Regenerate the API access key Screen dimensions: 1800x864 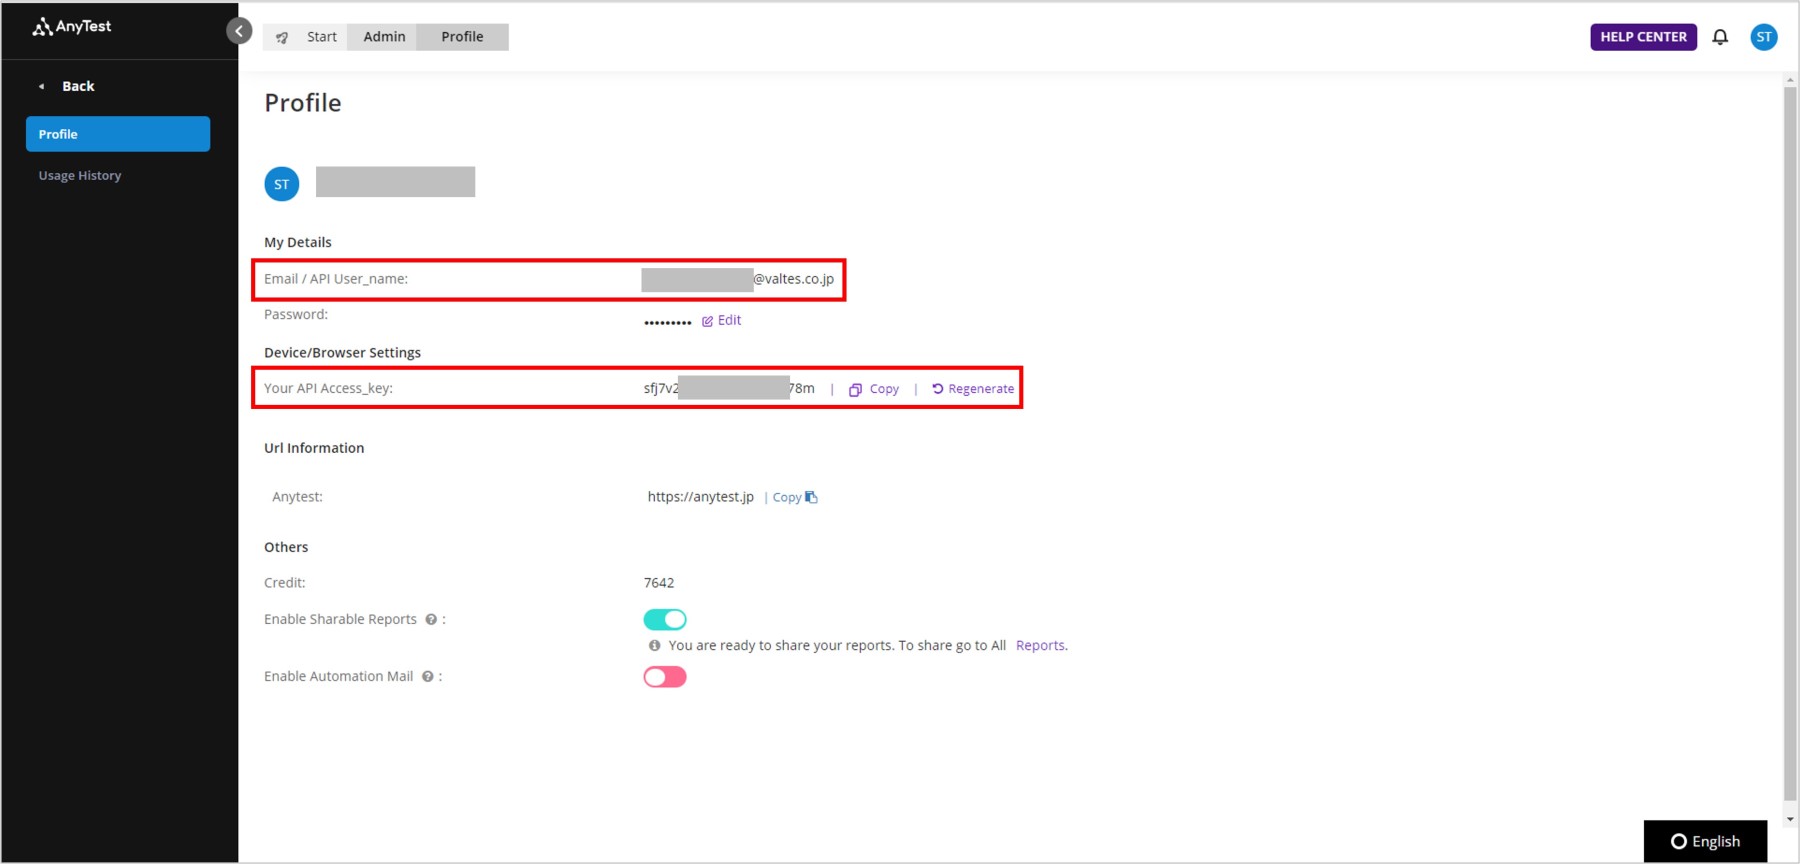(x=973, y=389)
